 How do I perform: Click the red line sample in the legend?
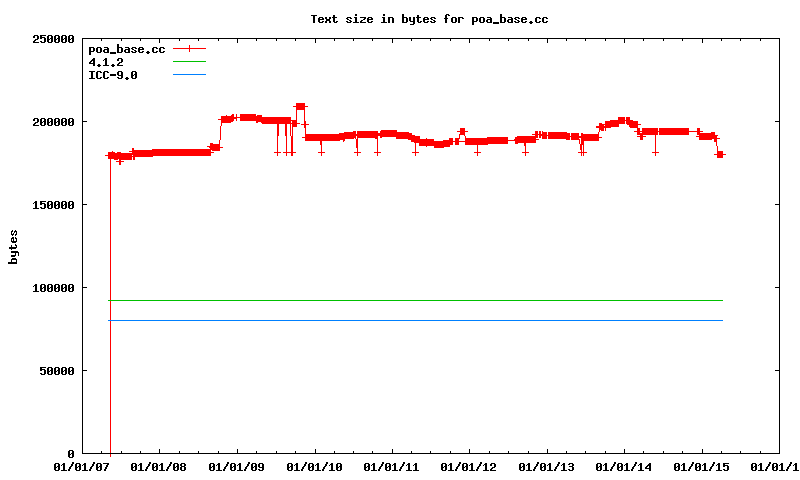pos(189,48)
